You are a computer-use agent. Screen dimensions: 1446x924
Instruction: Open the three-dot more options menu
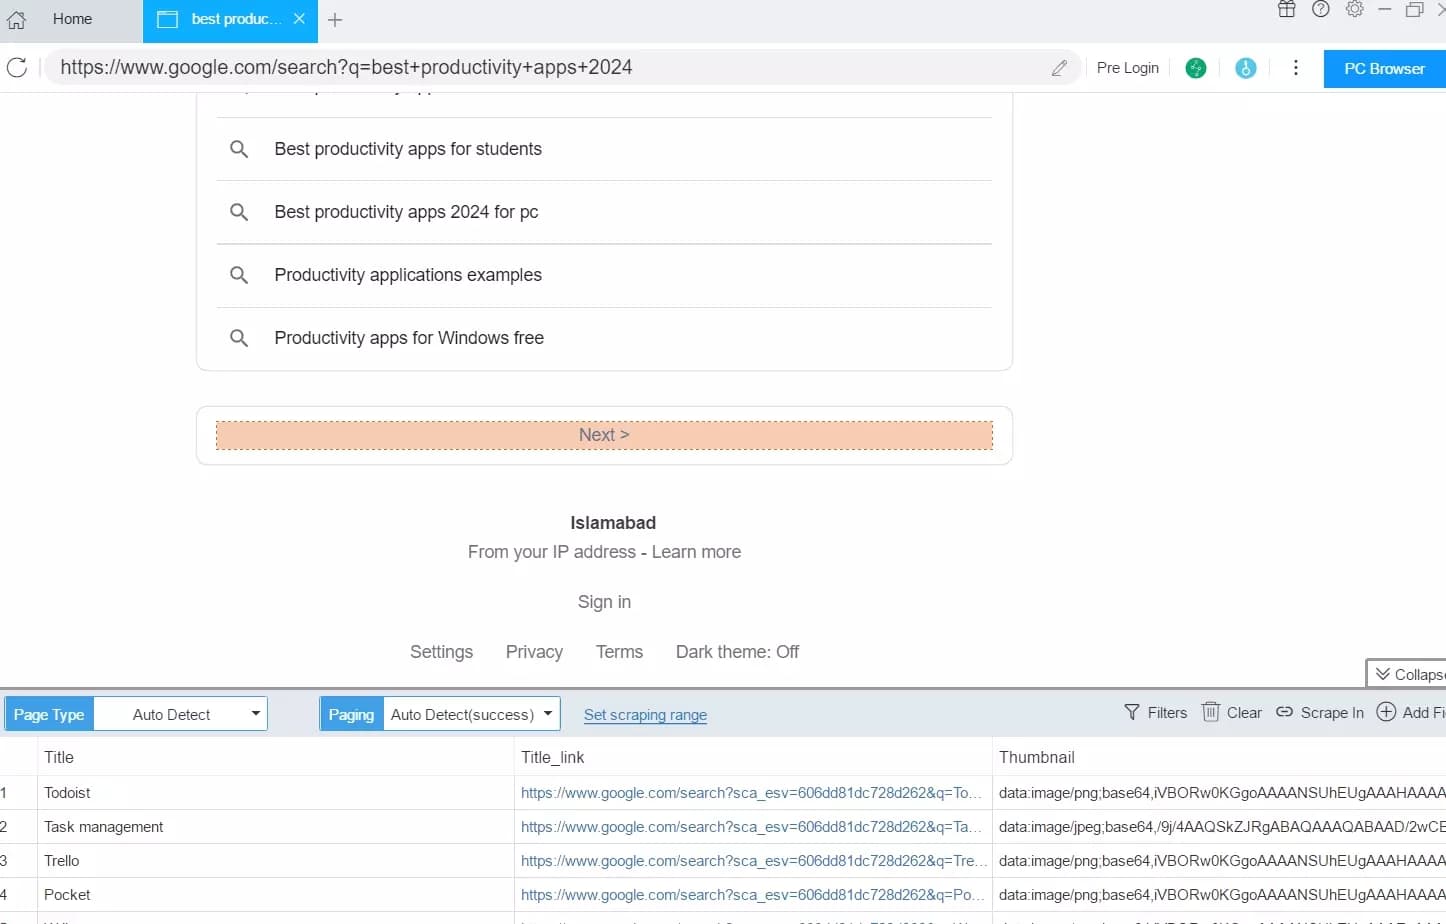pyautogui.click(x=1296, y=68)
